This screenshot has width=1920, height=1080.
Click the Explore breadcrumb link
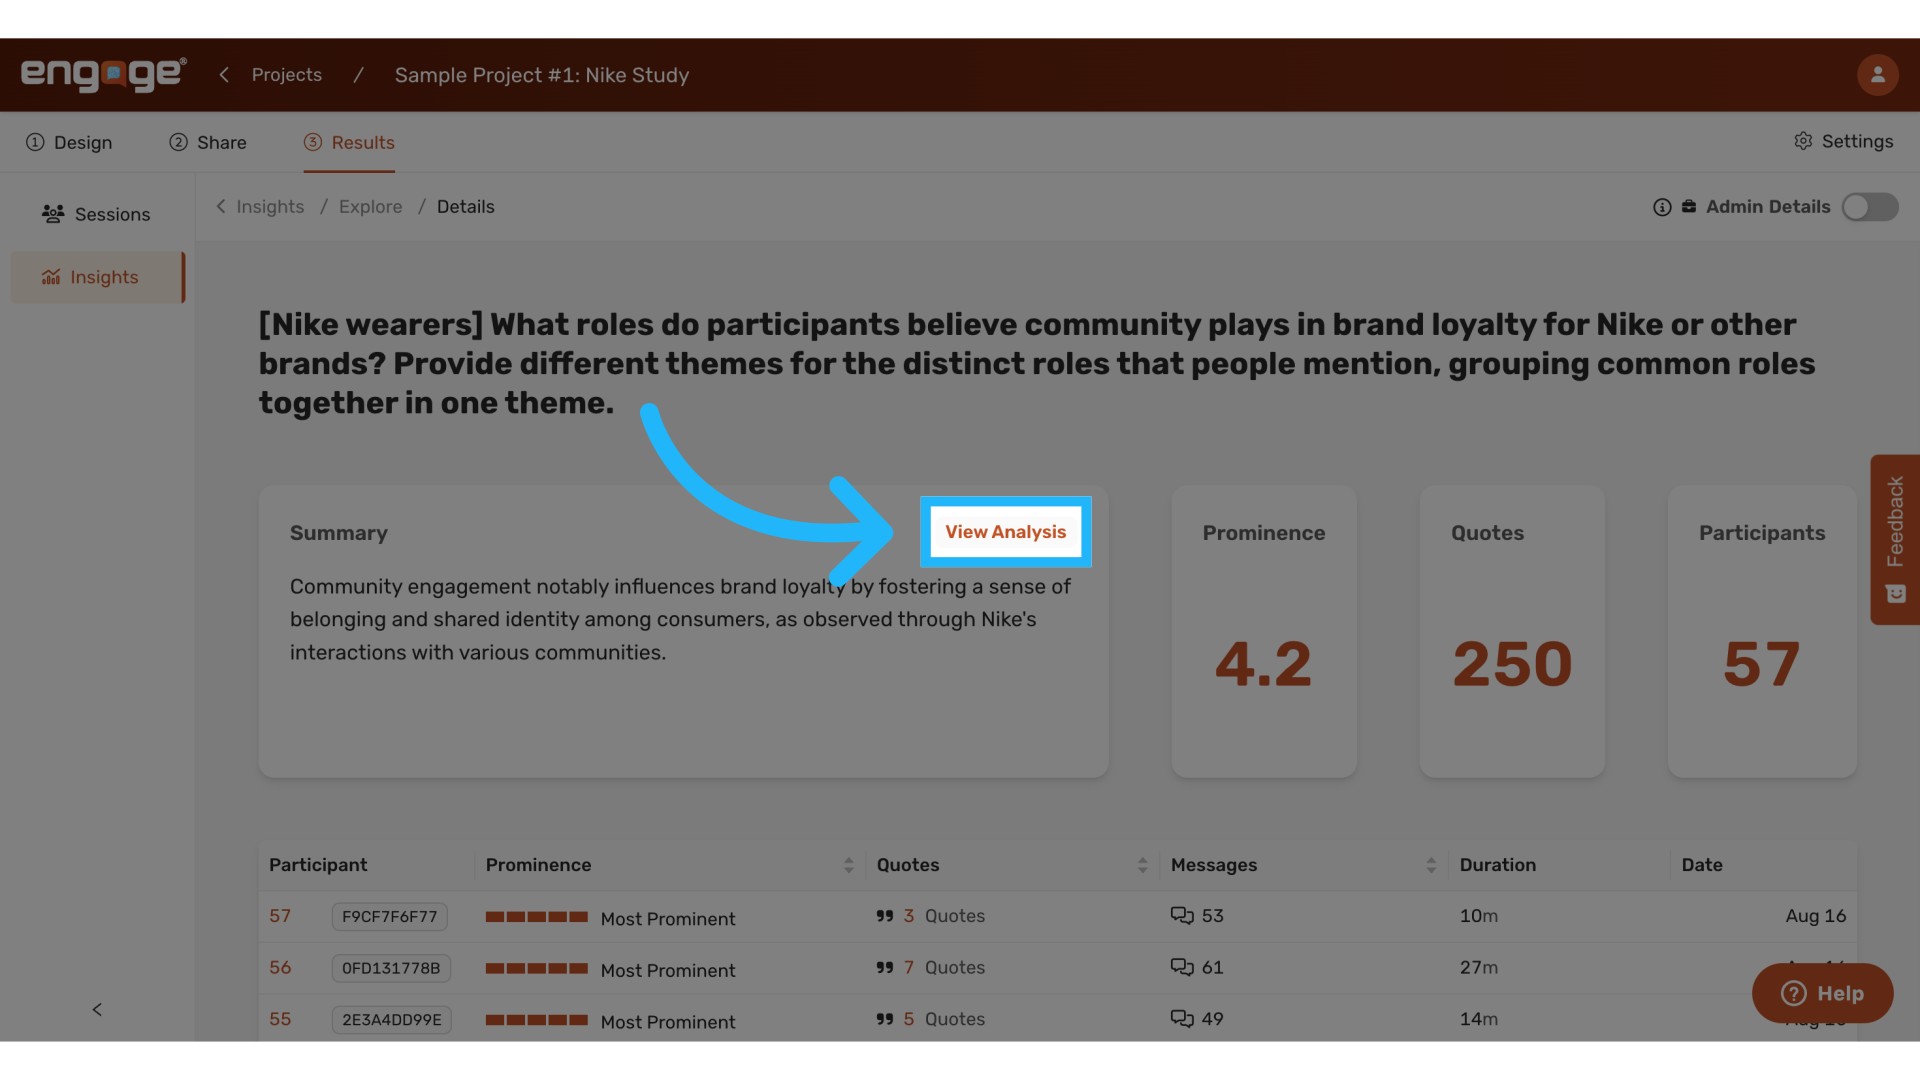(x=370, y=207)
